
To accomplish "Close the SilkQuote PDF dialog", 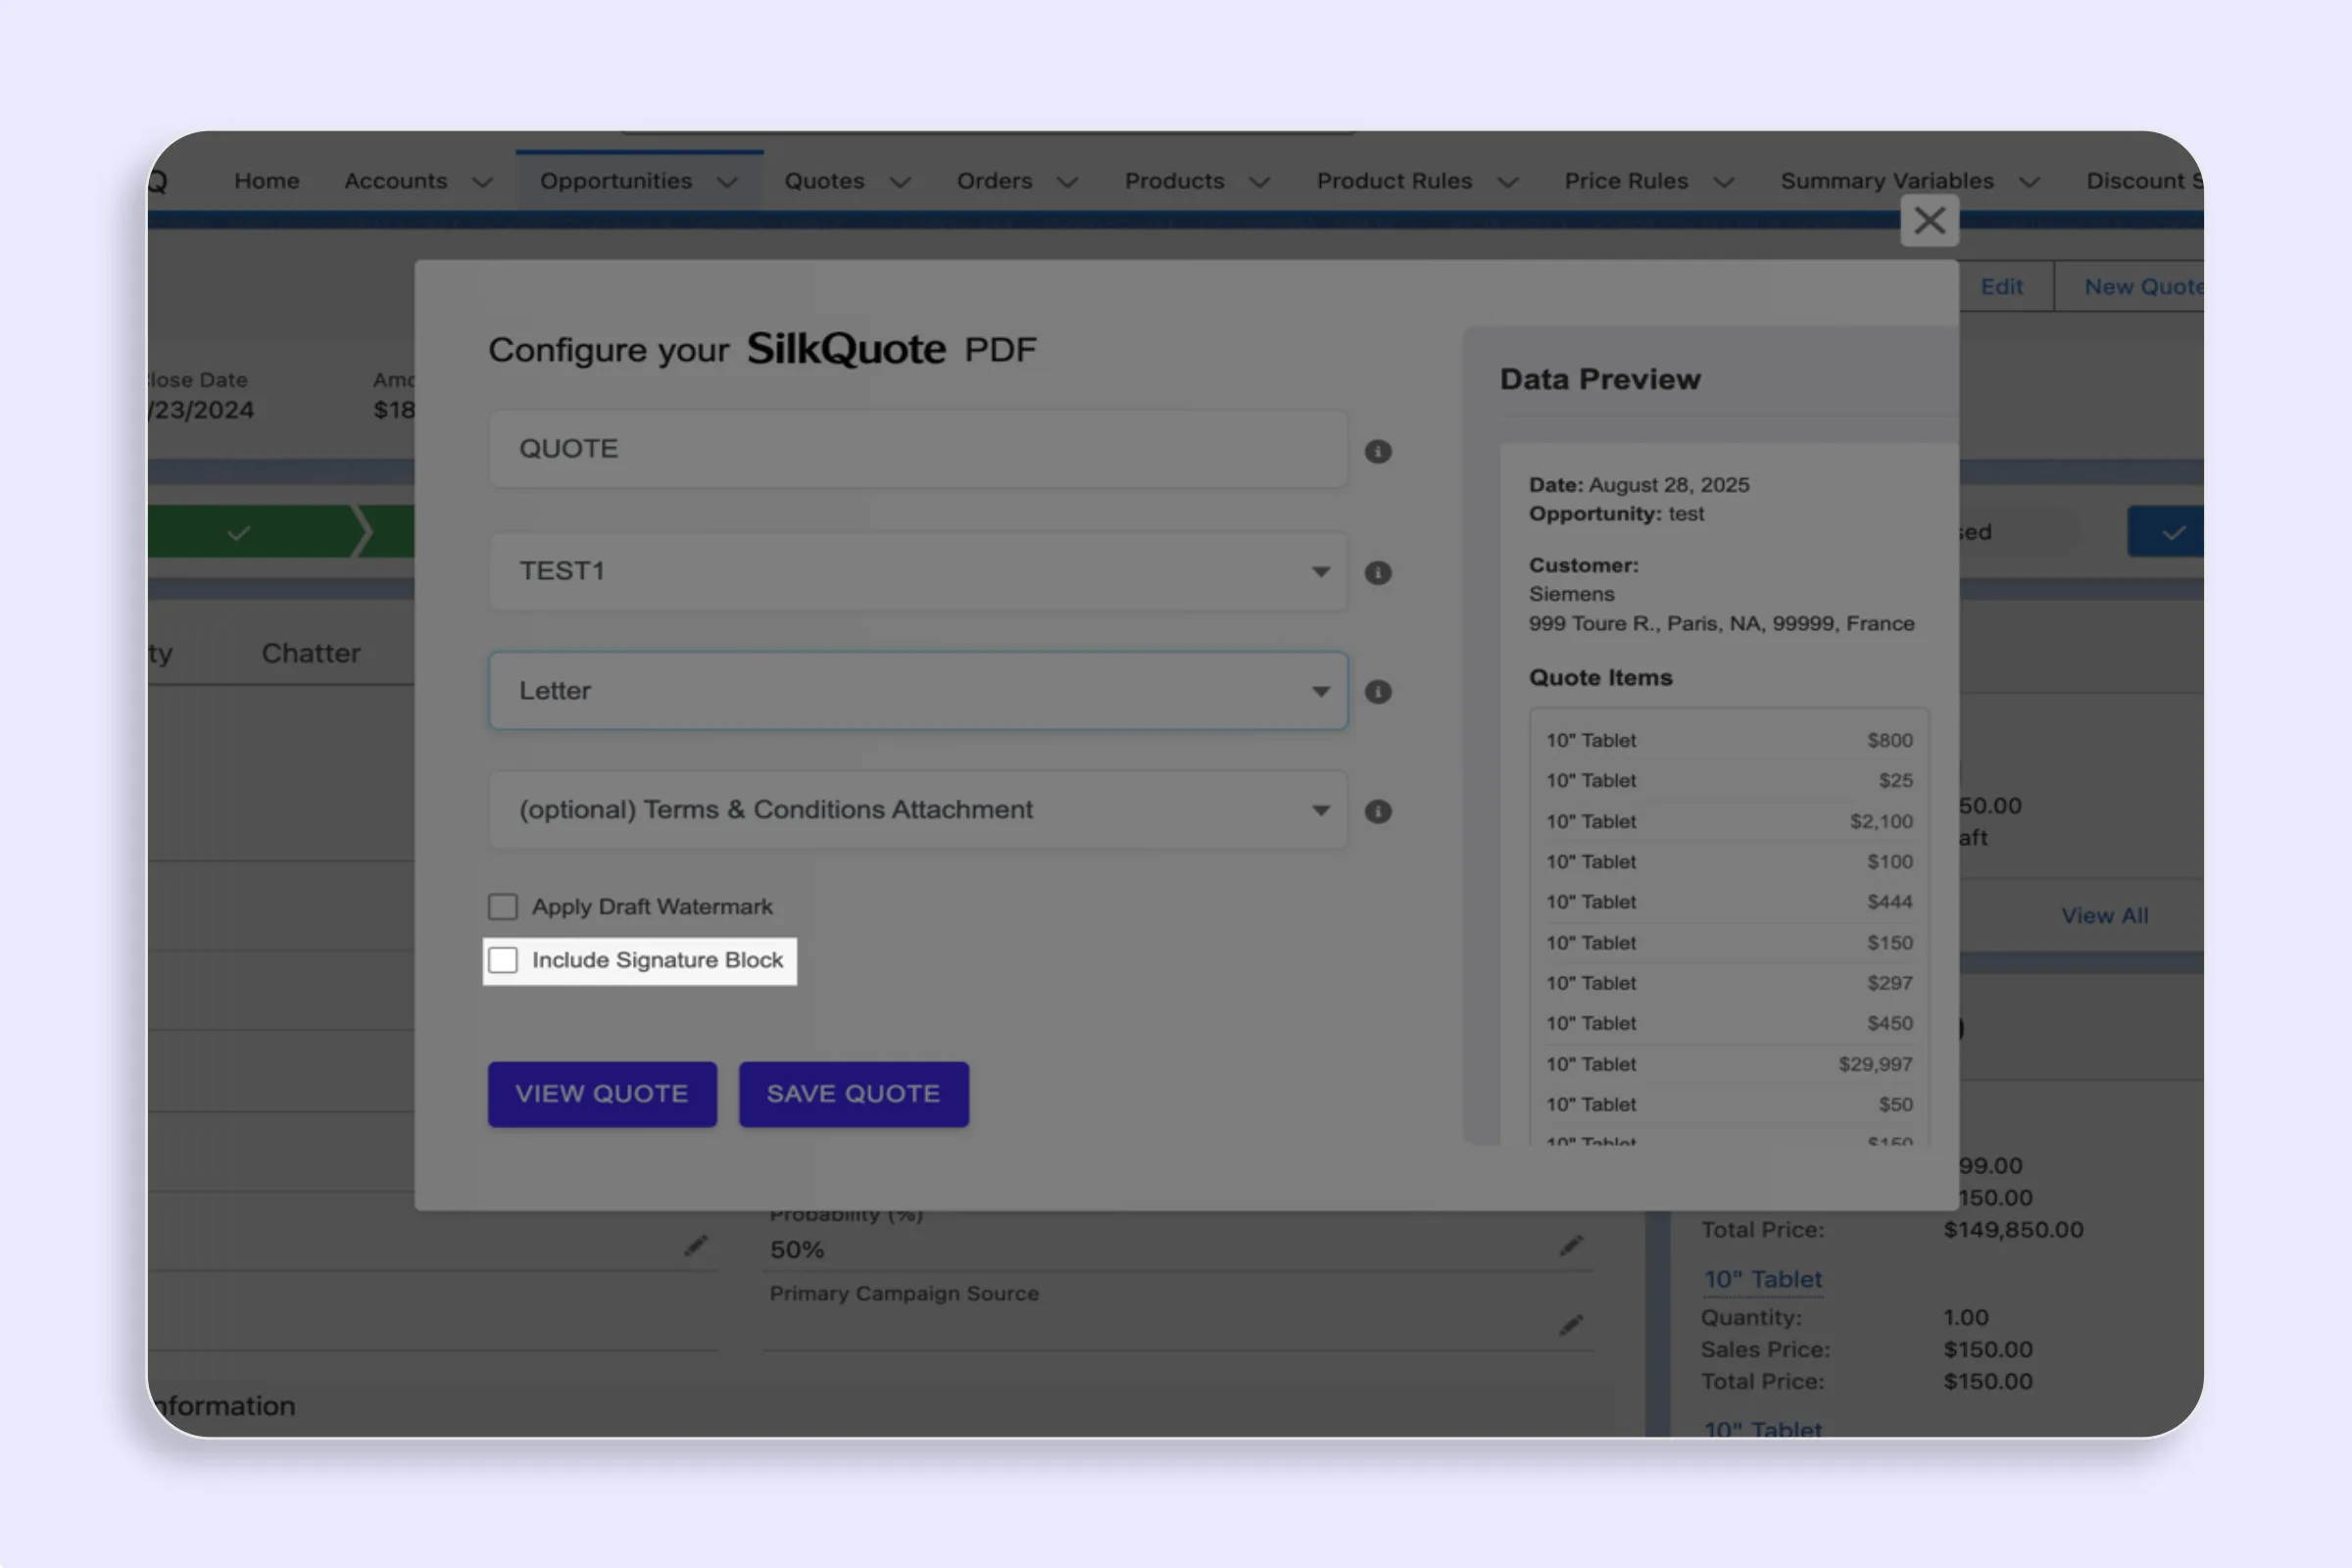I will (1929, 221).
